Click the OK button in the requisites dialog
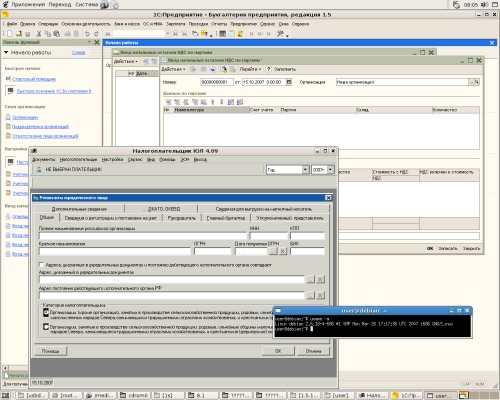The width and height of the screenshot is (500, 400). coord(278,351)
